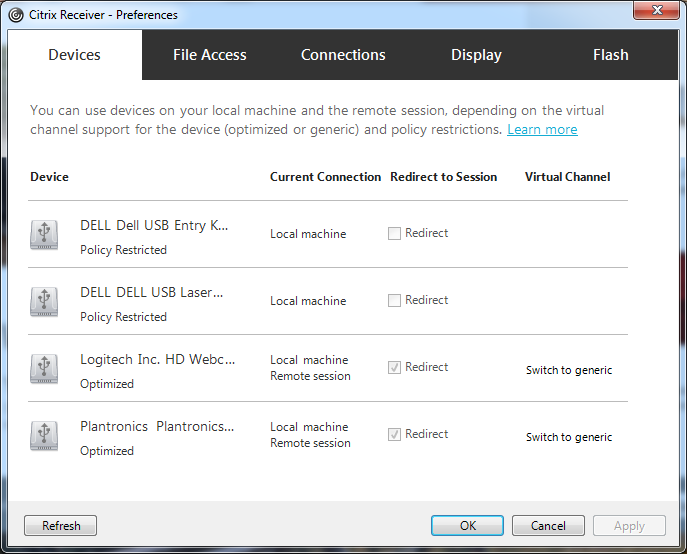The height and width of the screenshot is (554, 687).
Task: Toggle Redirect checkbox for Dell USB Entry Keyboard
Action: (x=395, y=234)
